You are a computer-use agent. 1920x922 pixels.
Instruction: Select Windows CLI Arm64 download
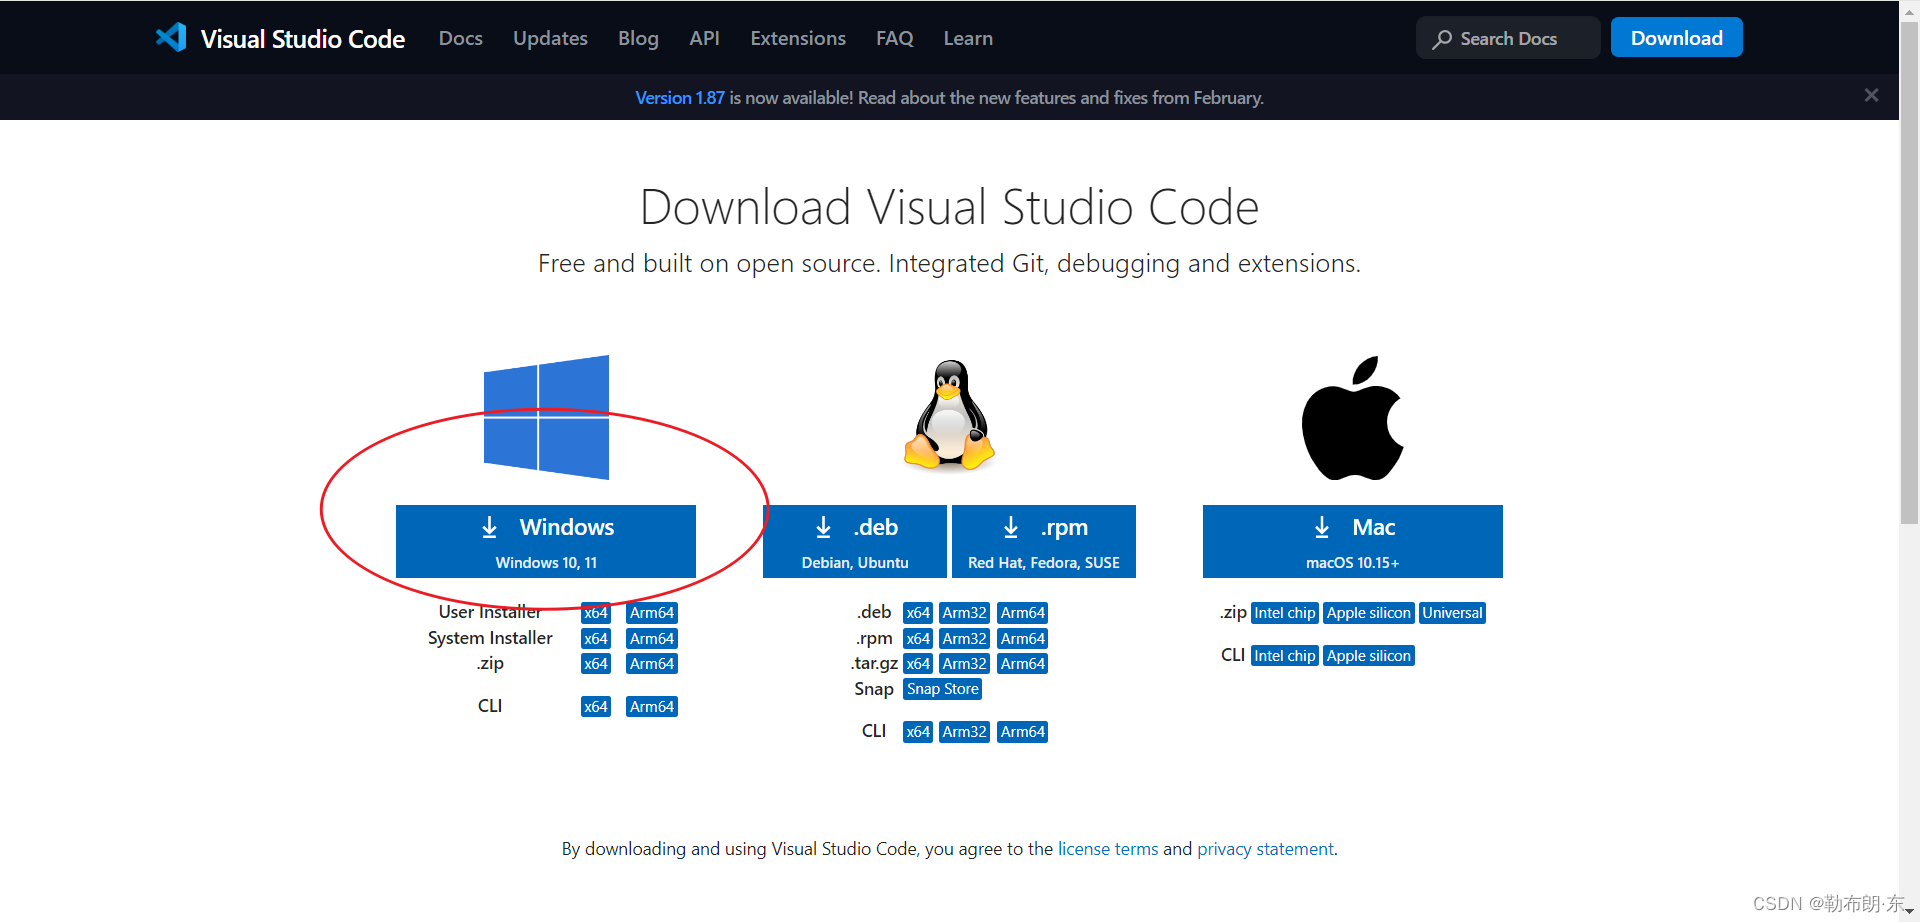652,707
